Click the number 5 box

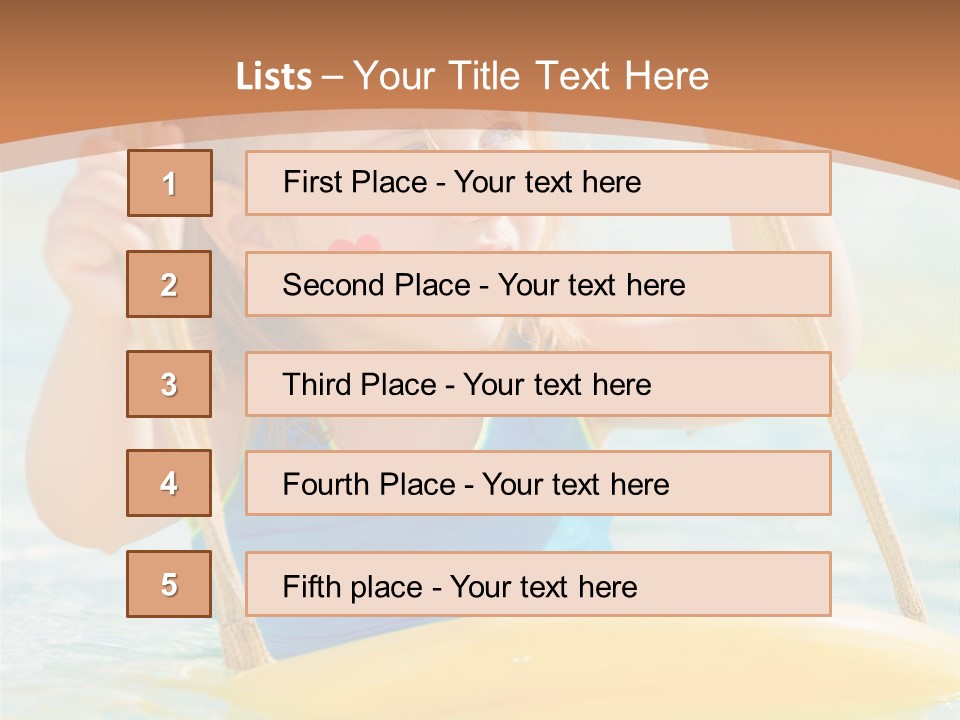(x=169, y=584)
